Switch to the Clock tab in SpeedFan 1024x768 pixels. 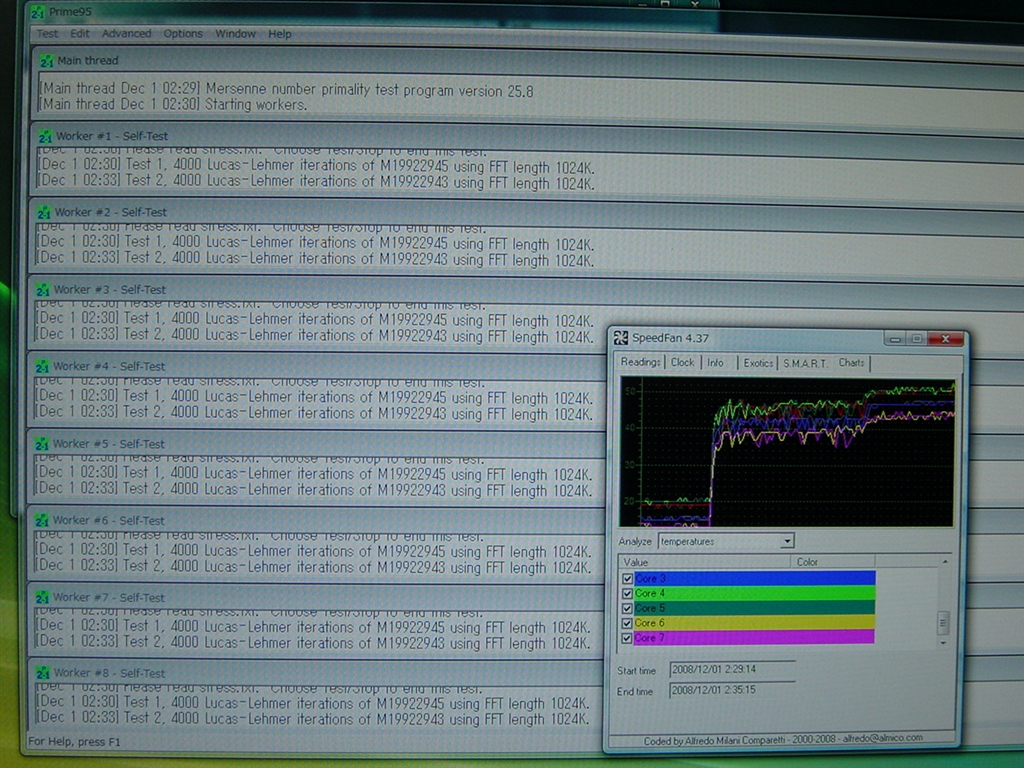pos(682,362)
